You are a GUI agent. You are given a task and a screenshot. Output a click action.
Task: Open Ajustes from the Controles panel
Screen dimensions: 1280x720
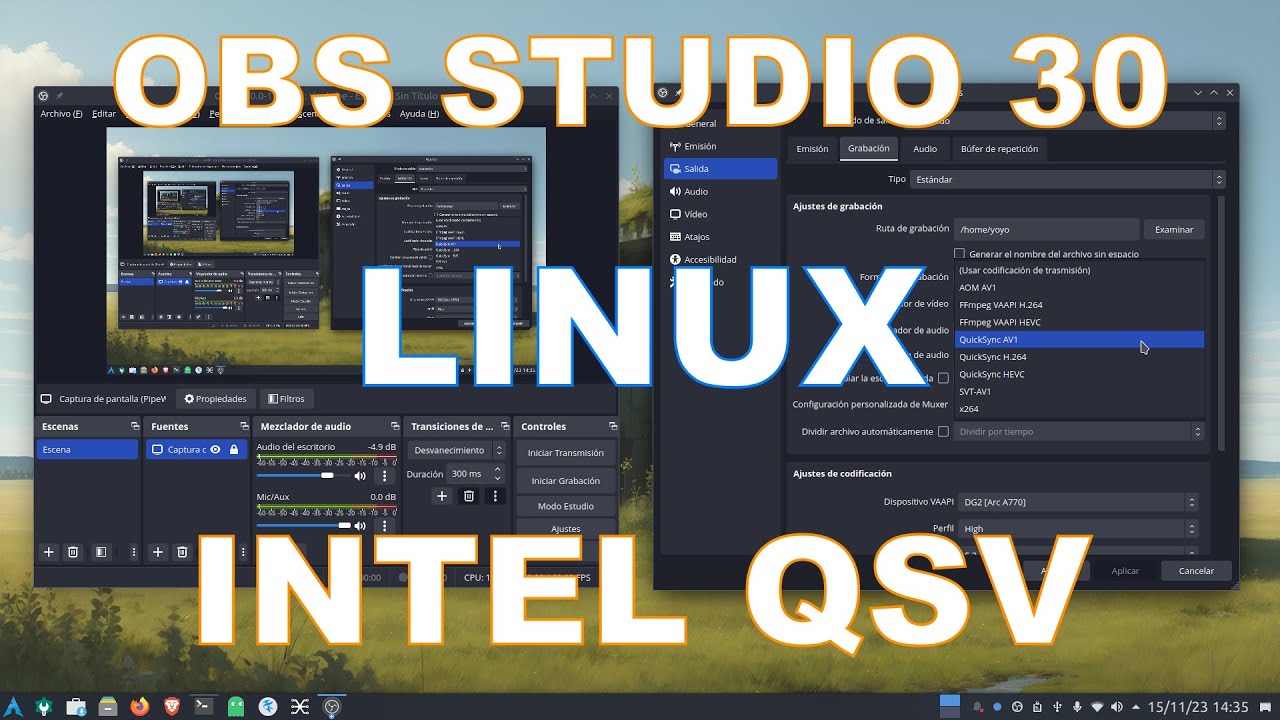click(566, 529)
